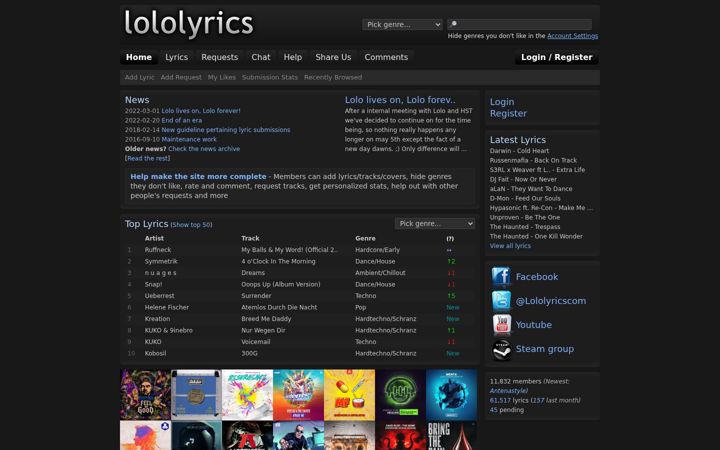This screenshot has width=720, height=450.
Task: Click the View all lyrics link
Action: point(510,246)
